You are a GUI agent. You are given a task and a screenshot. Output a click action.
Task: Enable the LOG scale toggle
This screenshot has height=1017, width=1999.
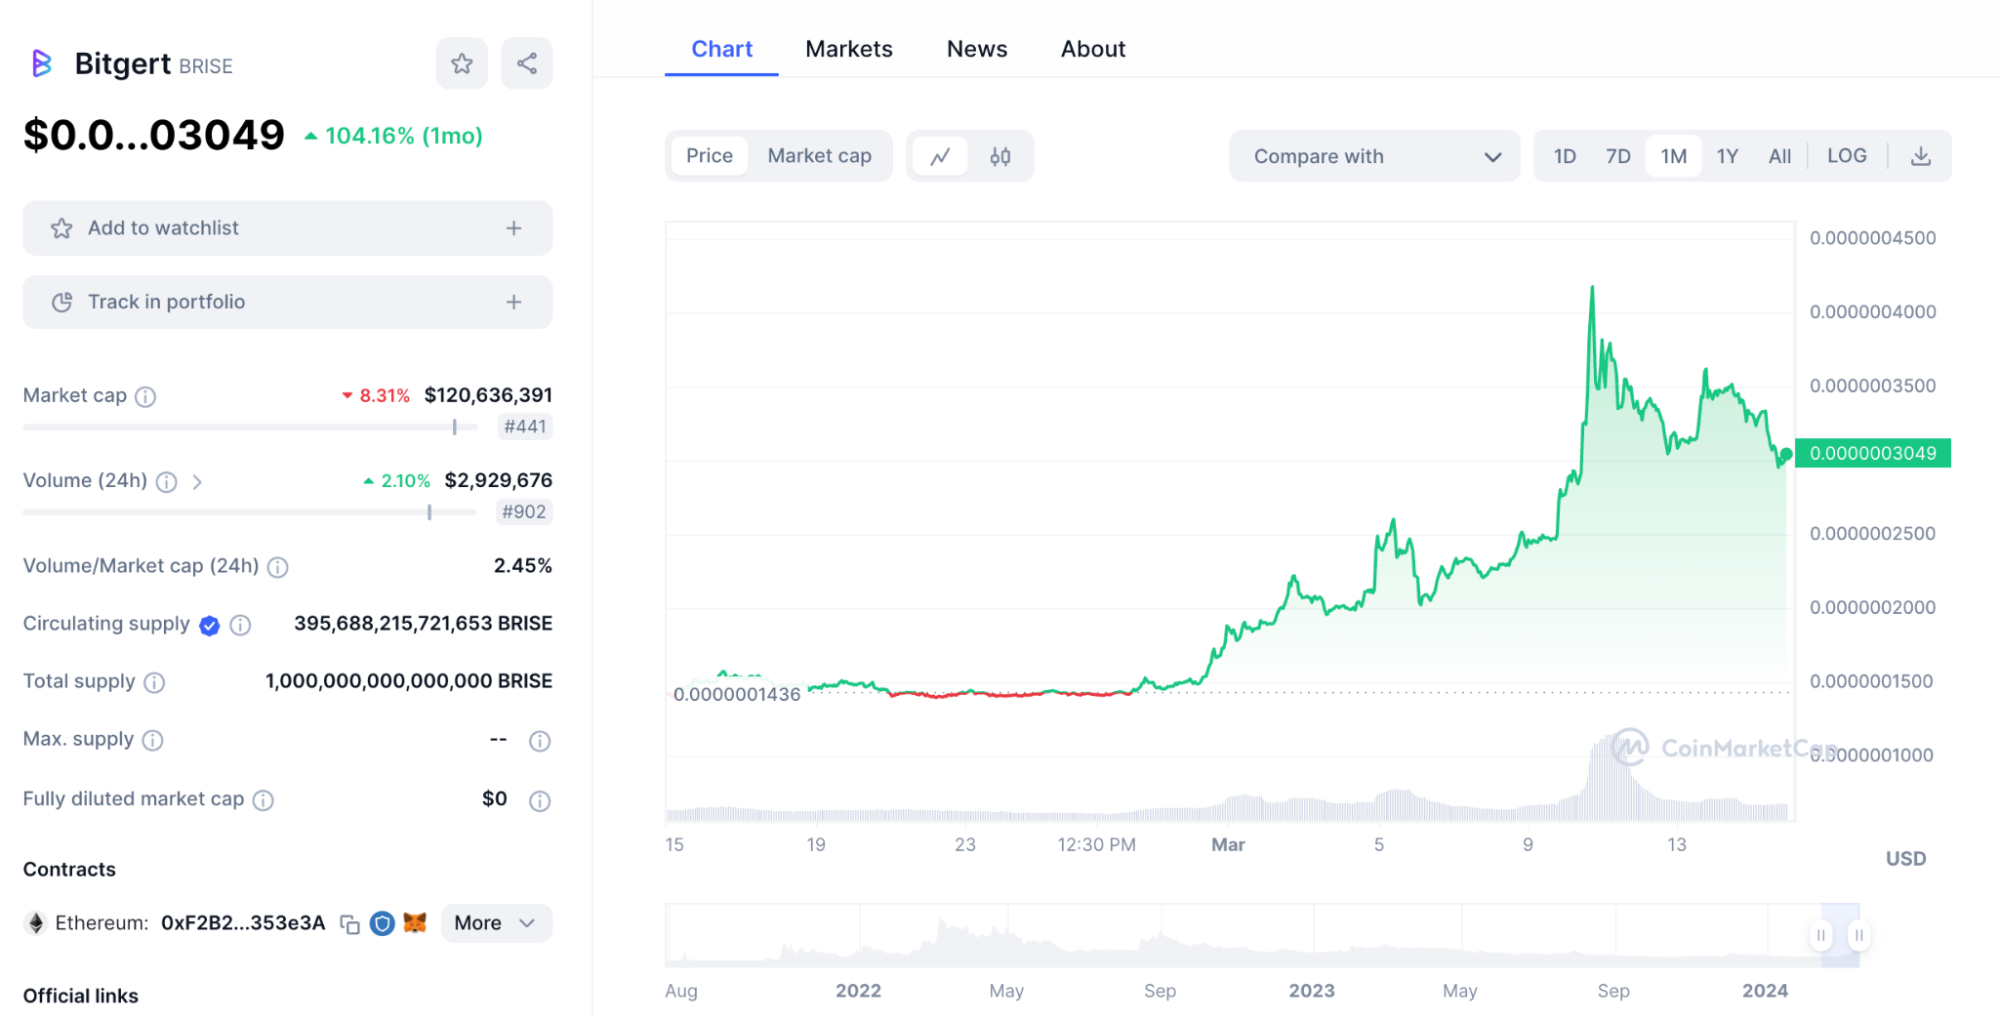pyautogui.click(x=1846, y=156)
